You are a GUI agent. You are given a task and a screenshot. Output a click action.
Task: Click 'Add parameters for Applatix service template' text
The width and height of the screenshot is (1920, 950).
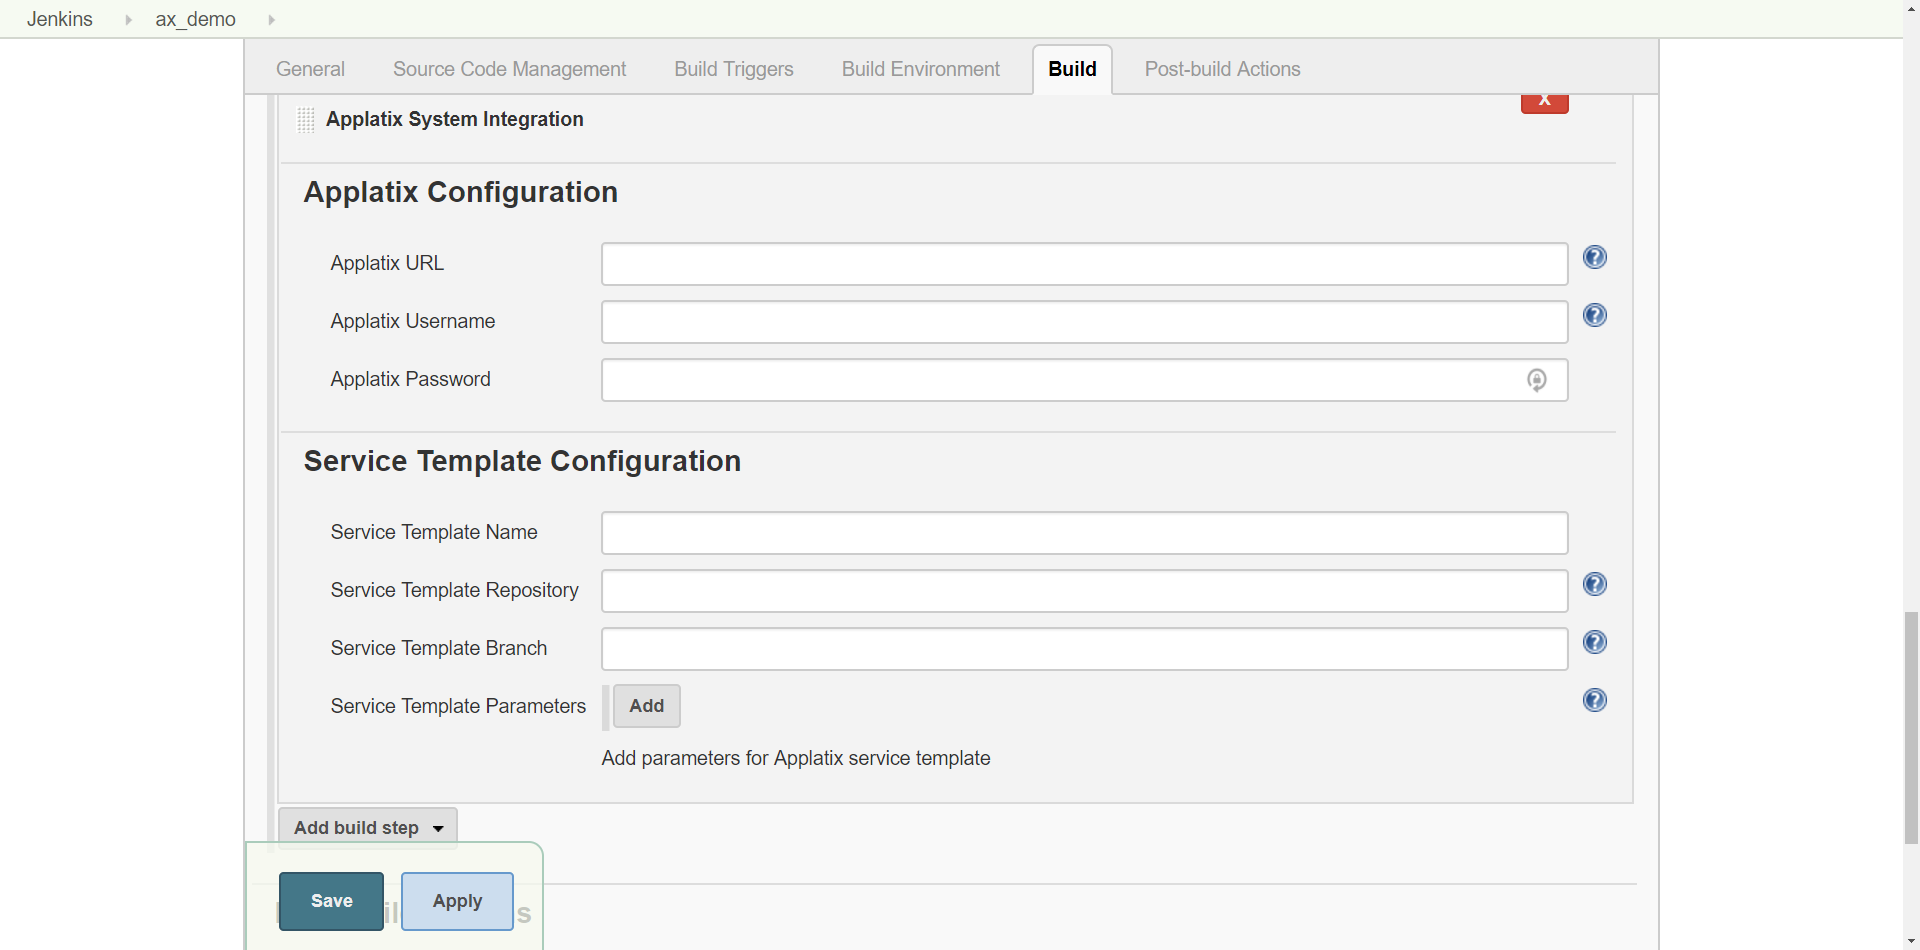coord(796,758)
